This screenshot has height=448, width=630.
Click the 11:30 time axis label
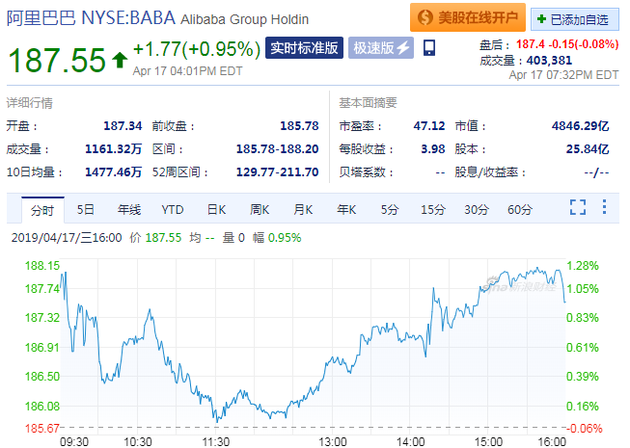tap(216, 442)
